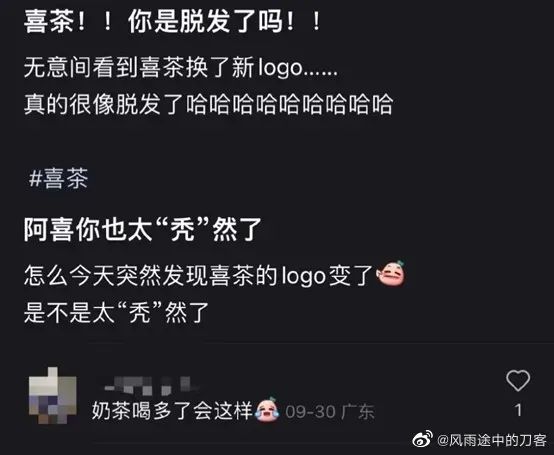Click the line 真的很像脱发了哈哈哈
The image size is (554, 455).
tap(208, 104)
